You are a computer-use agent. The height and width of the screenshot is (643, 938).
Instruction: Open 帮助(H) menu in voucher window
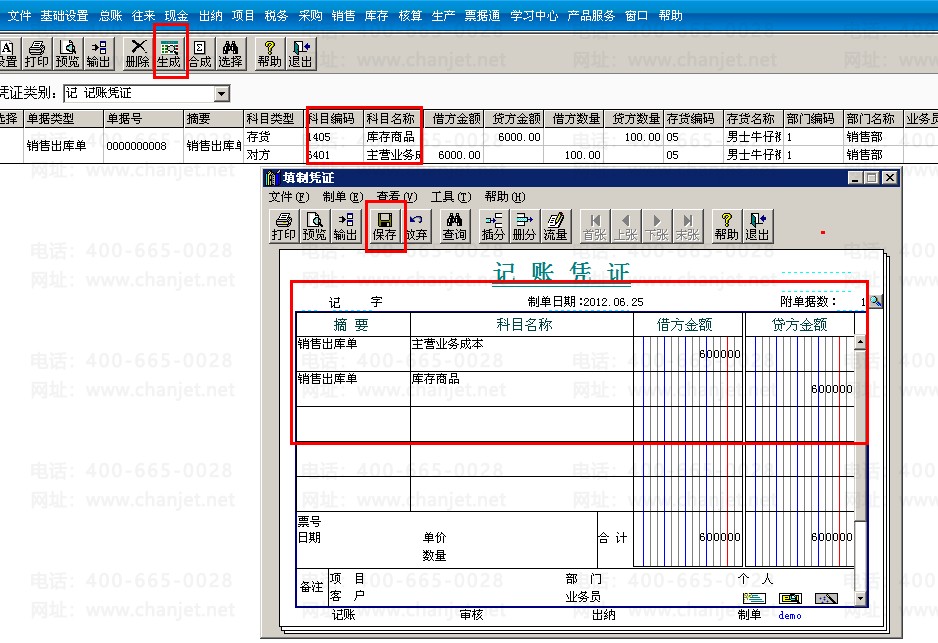pos(505,197)
